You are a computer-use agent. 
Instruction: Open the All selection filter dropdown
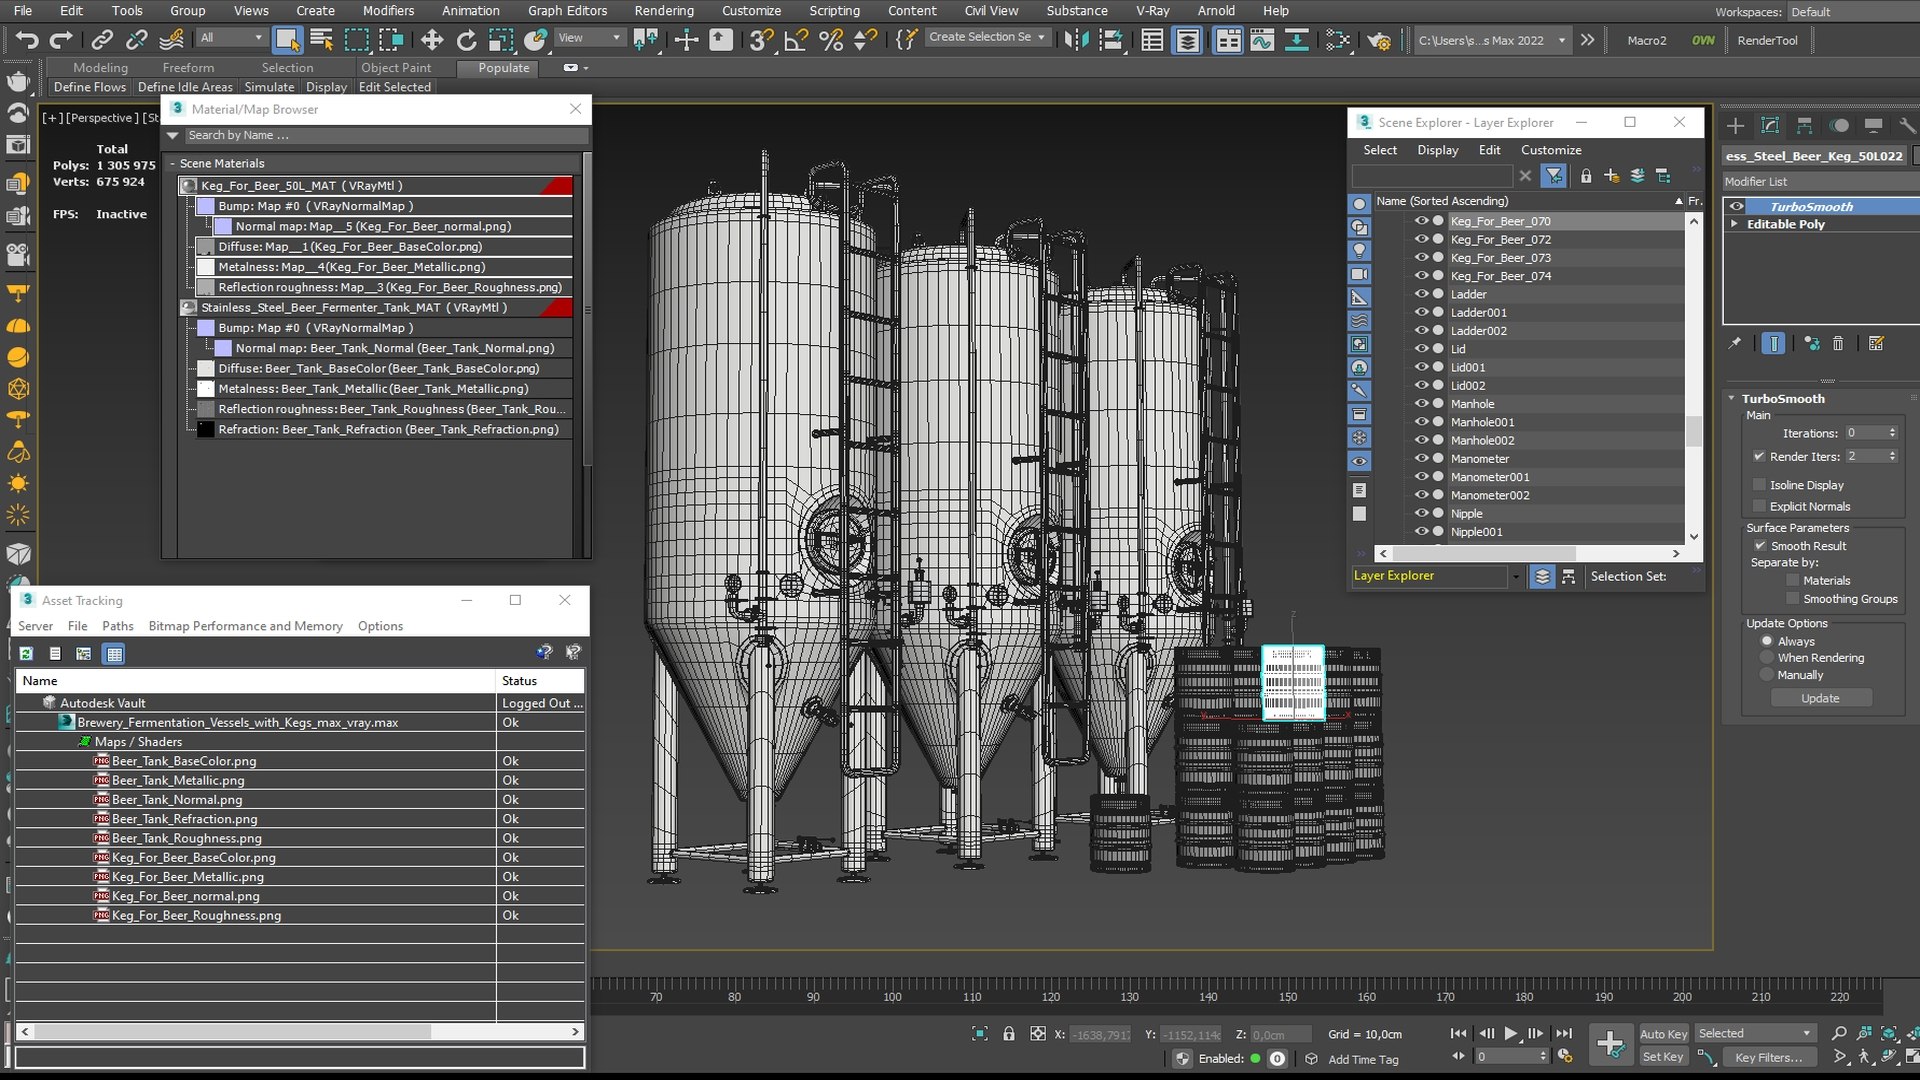click(x=231, y=38)
